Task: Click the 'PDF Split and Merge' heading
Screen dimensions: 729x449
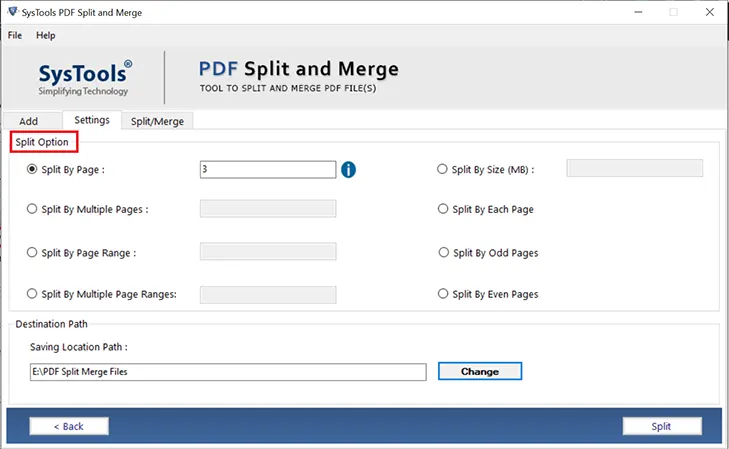Action: coord(298,69)
